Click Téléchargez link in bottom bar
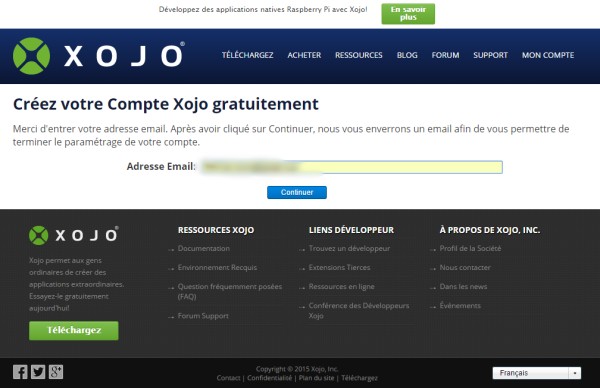 [359, 378]
